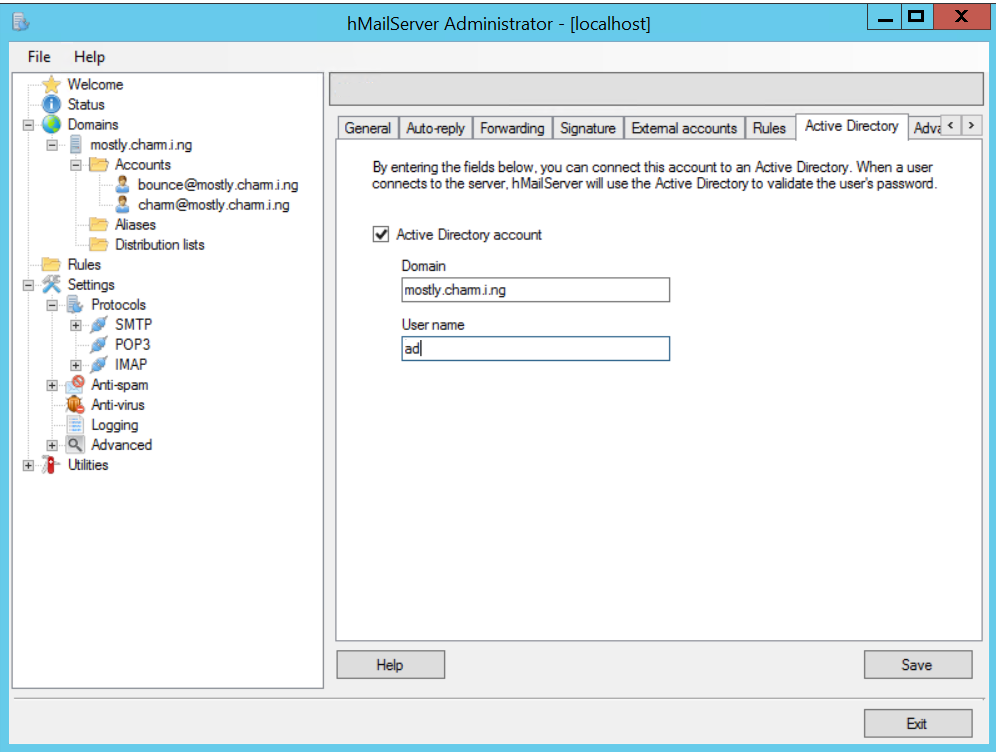Click the Advanced magnifier icon
Viewport: 996px width, 752px height.
pyautogui.click(x=76, y=445)
